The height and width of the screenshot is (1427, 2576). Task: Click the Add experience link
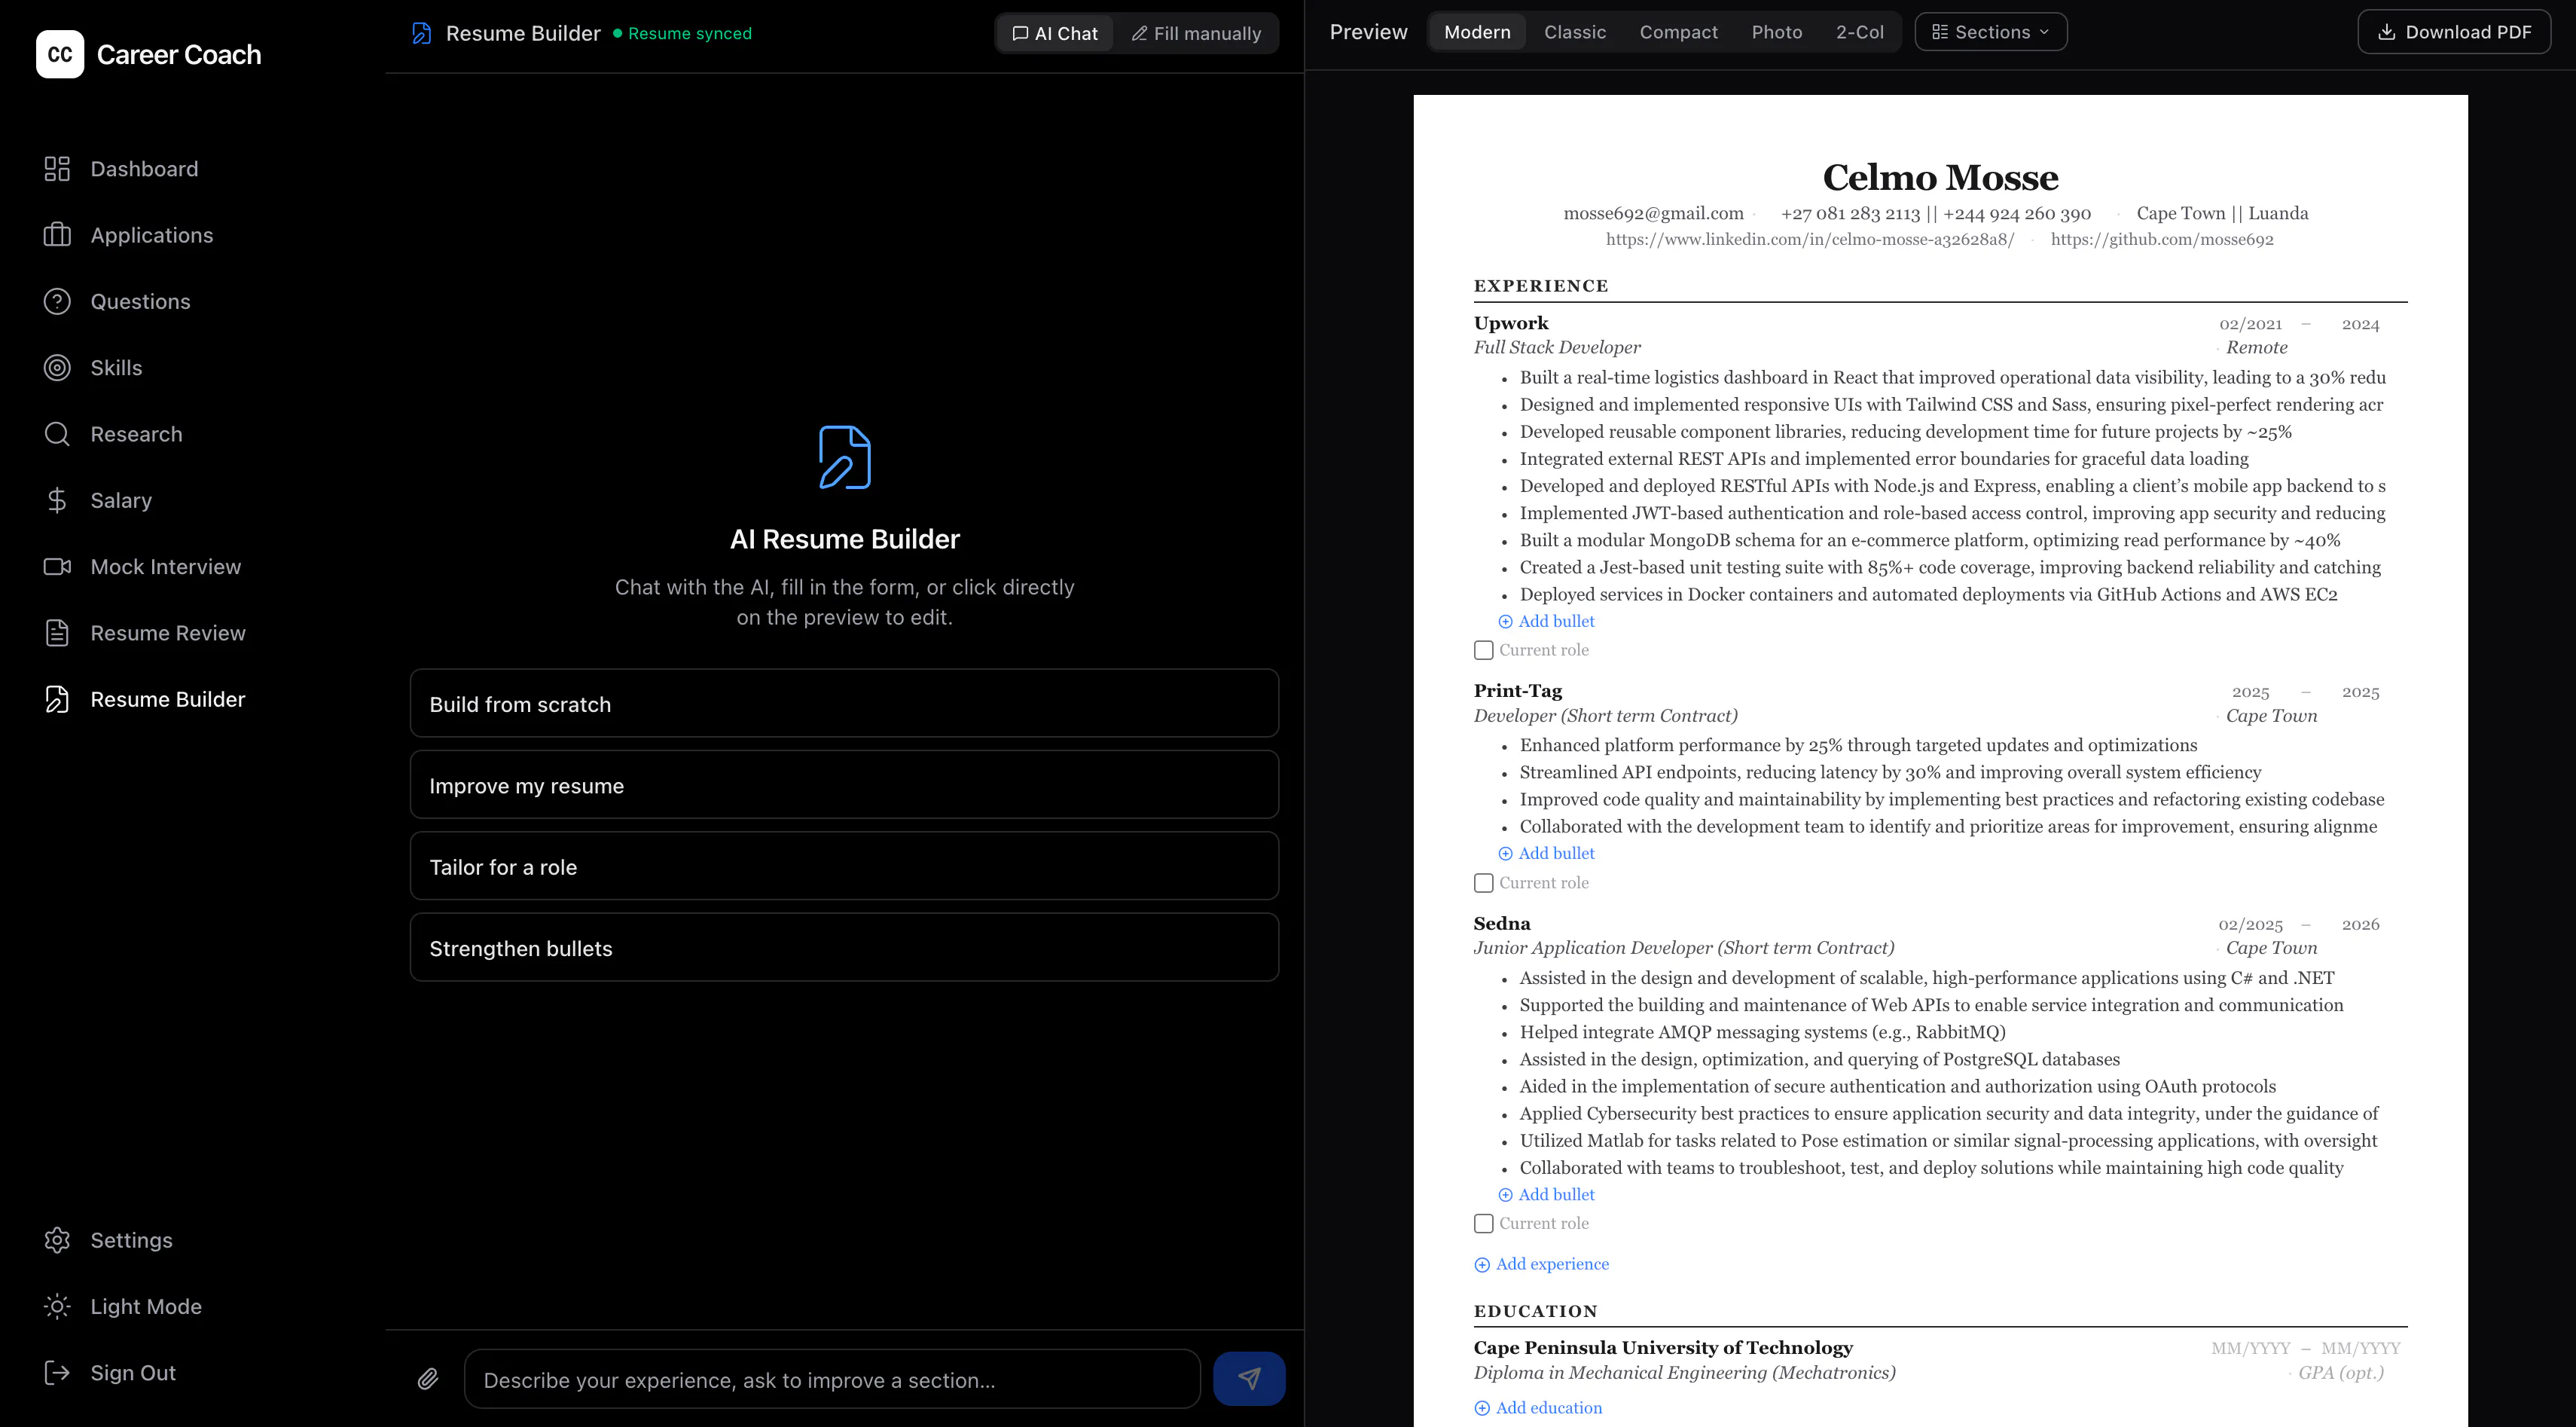[1541, 1264]
